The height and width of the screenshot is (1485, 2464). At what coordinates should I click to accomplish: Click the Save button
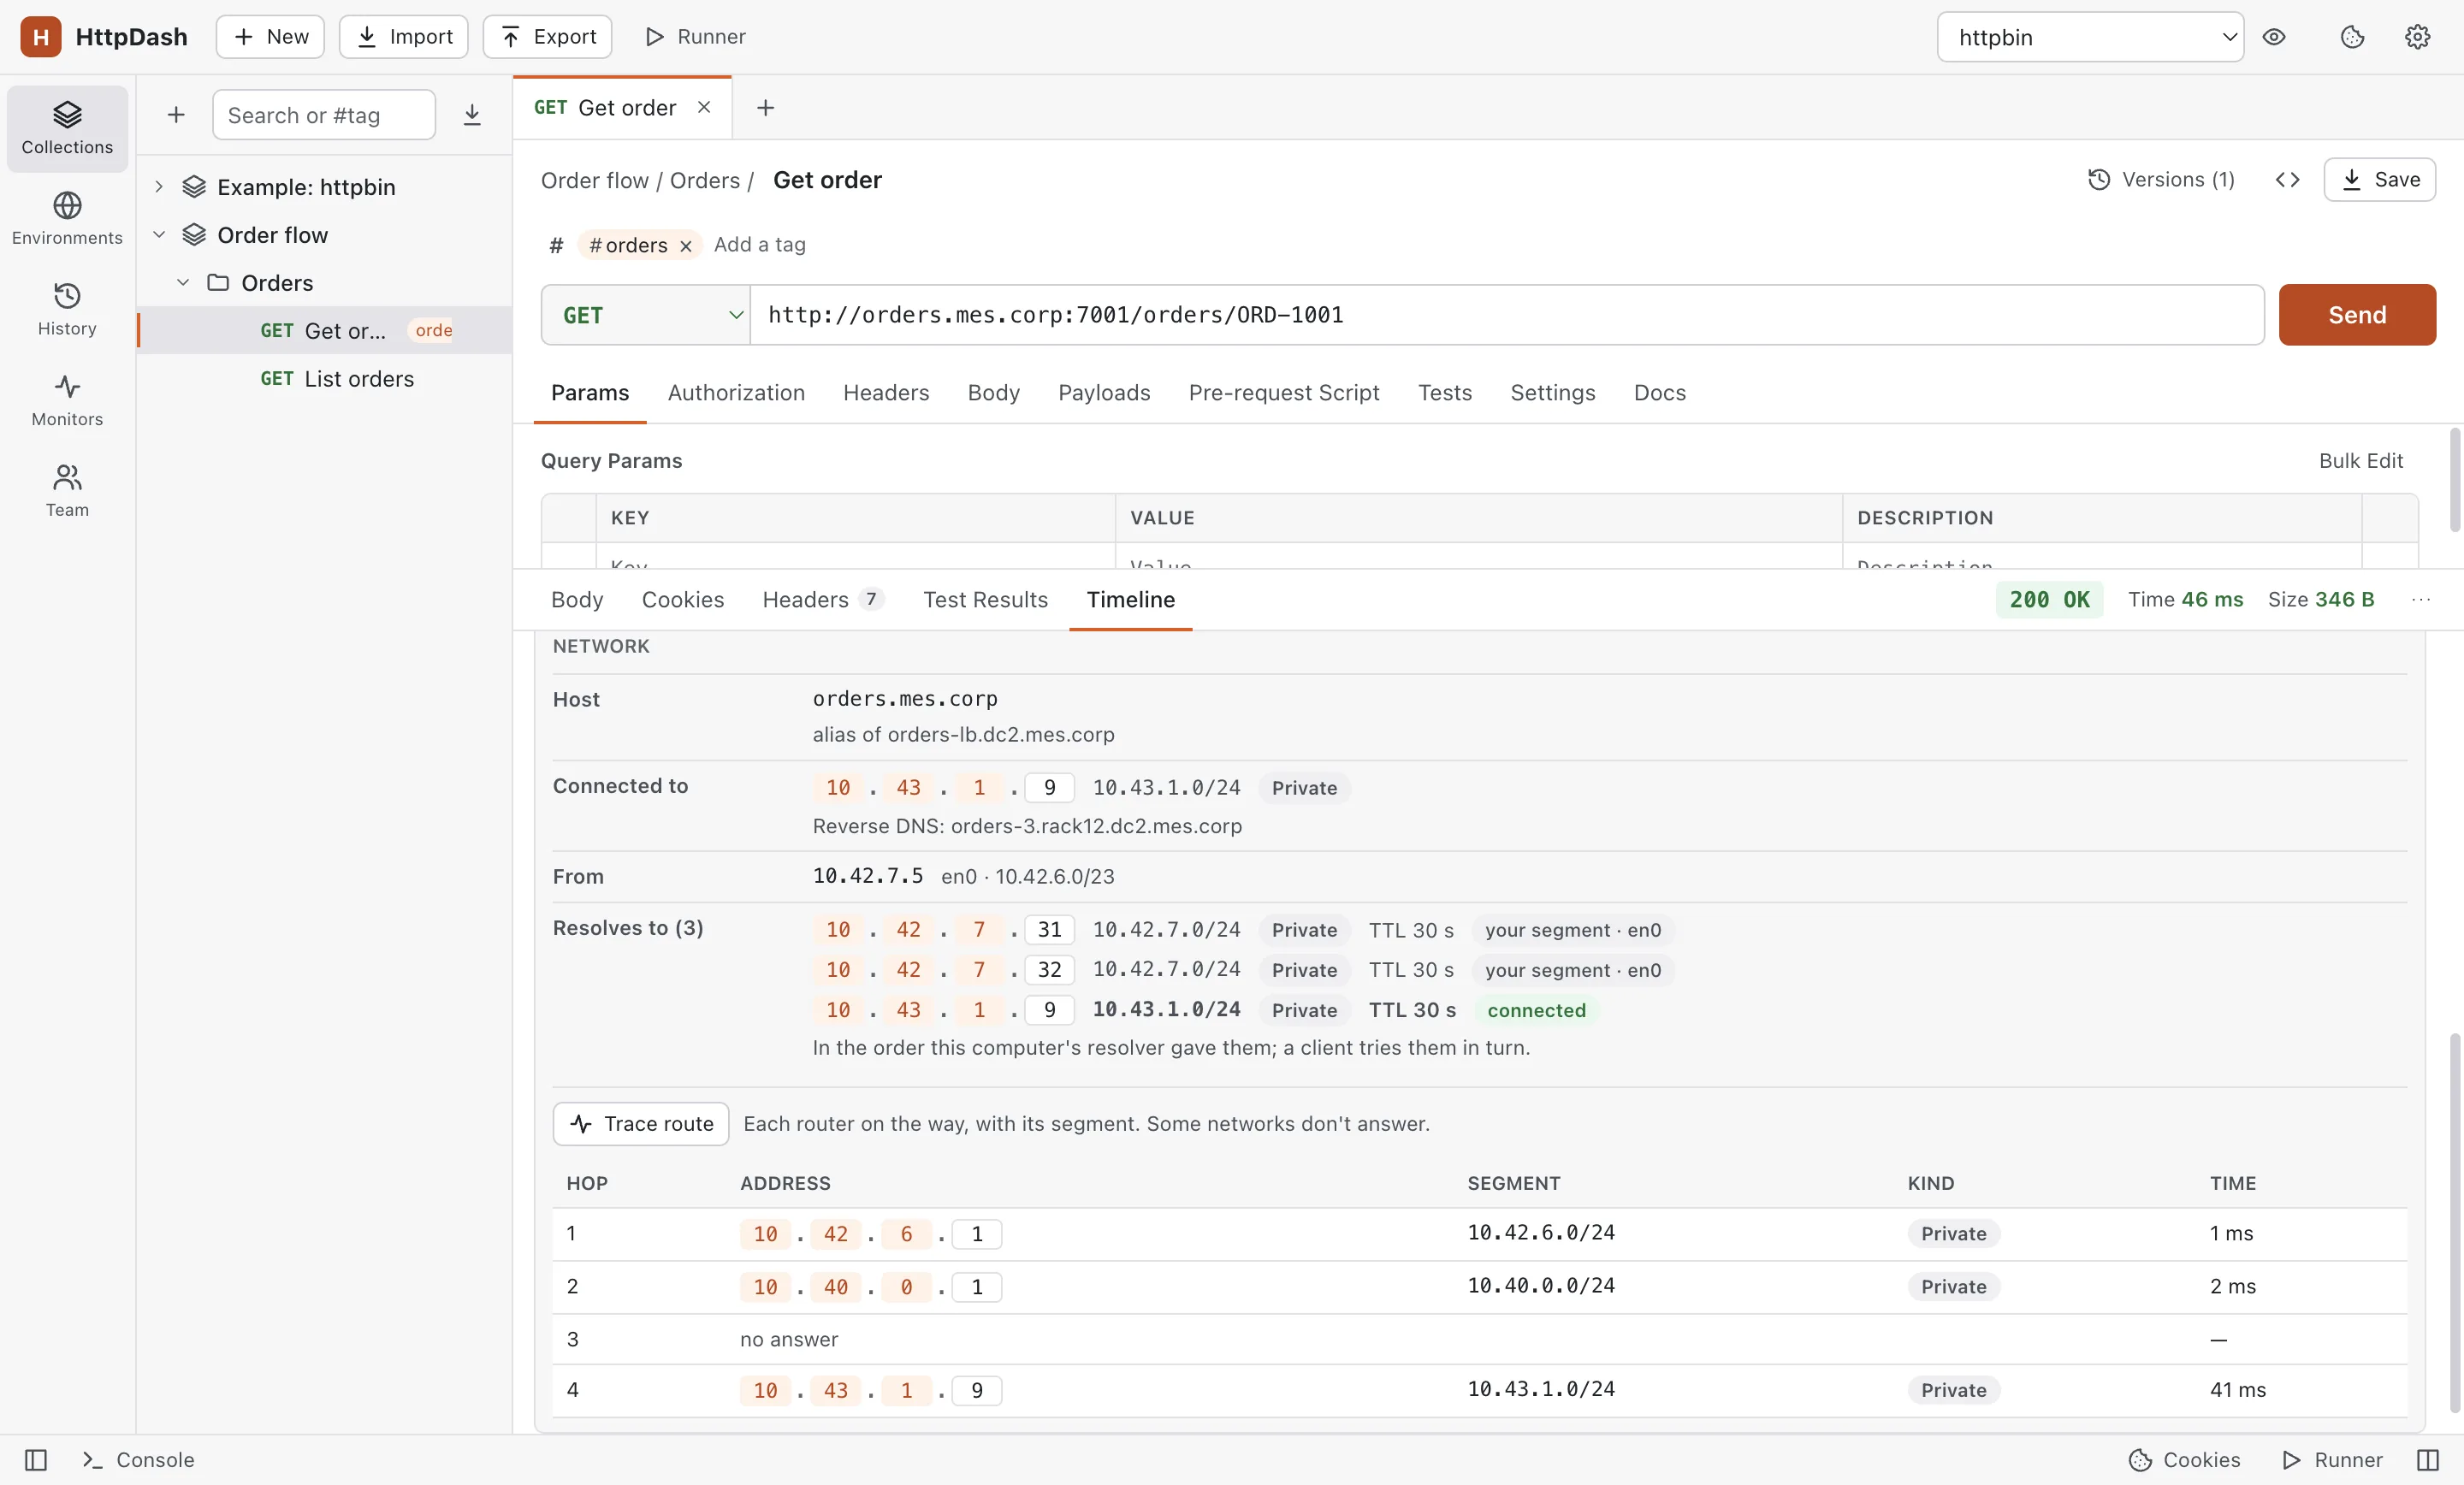point(2379,180)
